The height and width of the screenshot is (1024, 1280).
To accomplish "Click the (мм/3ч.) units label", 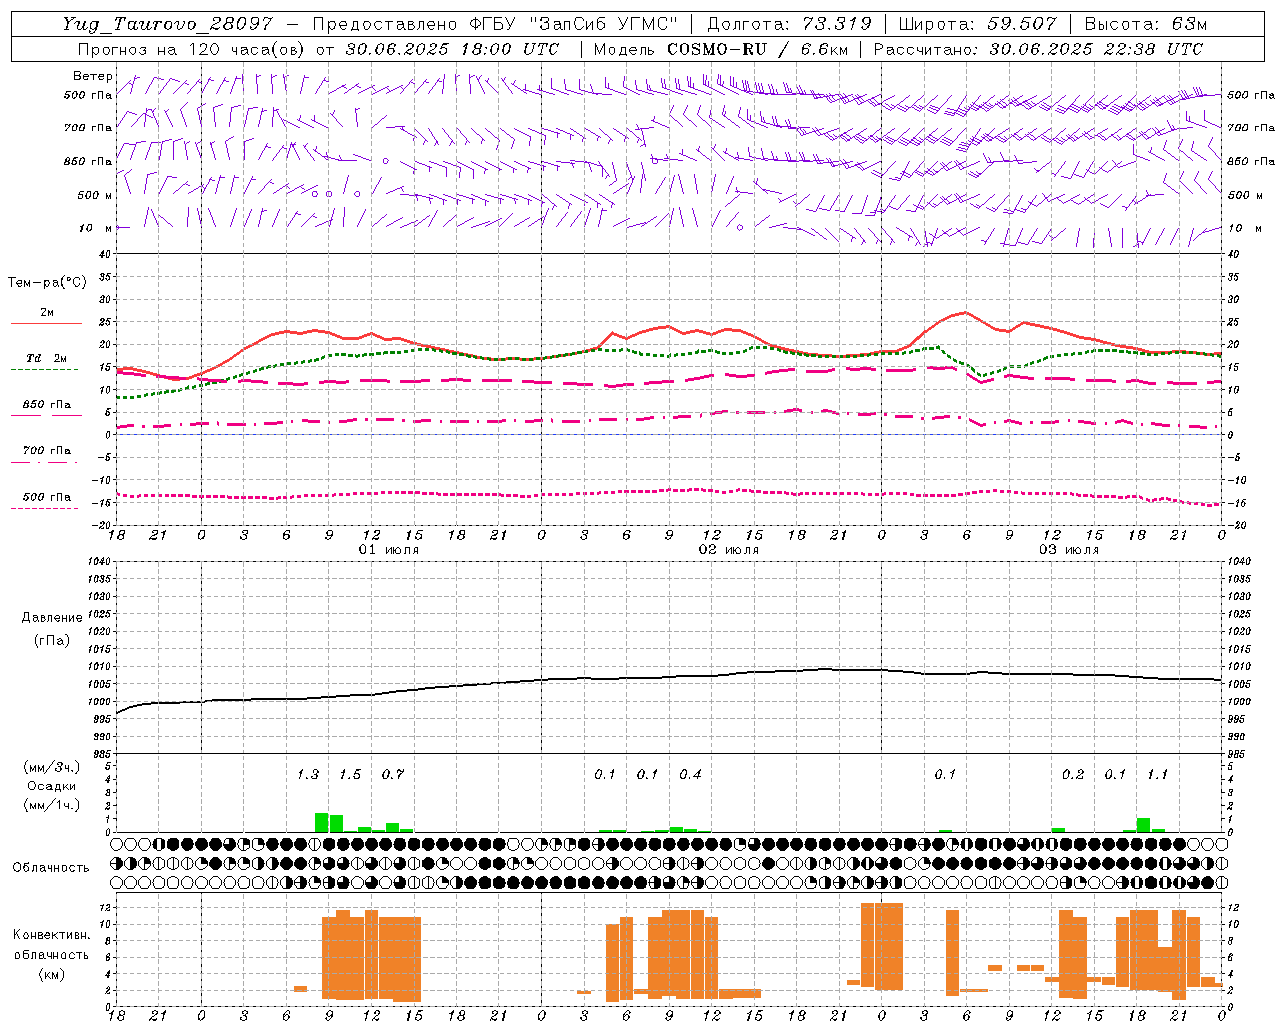I will tap(51, 767).
